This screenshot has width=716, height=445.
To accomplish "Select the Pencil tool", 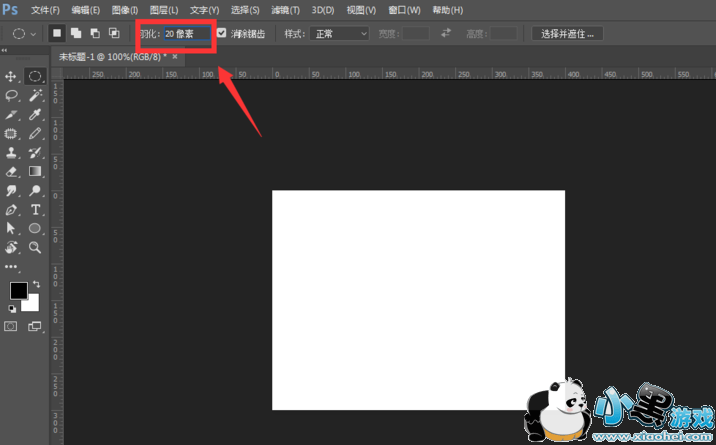I will (x=35, y=134).
